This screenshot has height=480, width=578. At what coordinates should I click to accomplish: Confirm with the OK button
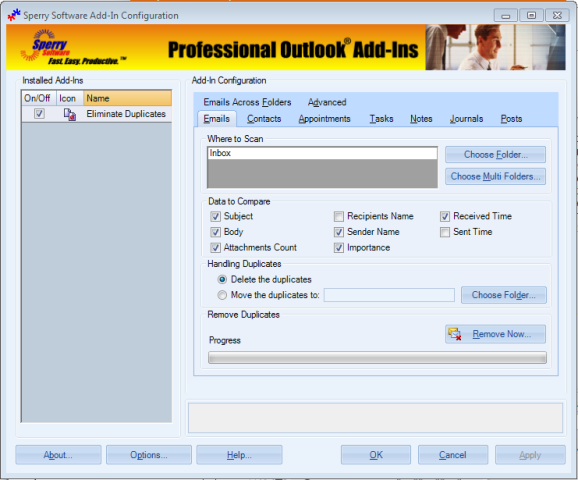click(376, 455)
